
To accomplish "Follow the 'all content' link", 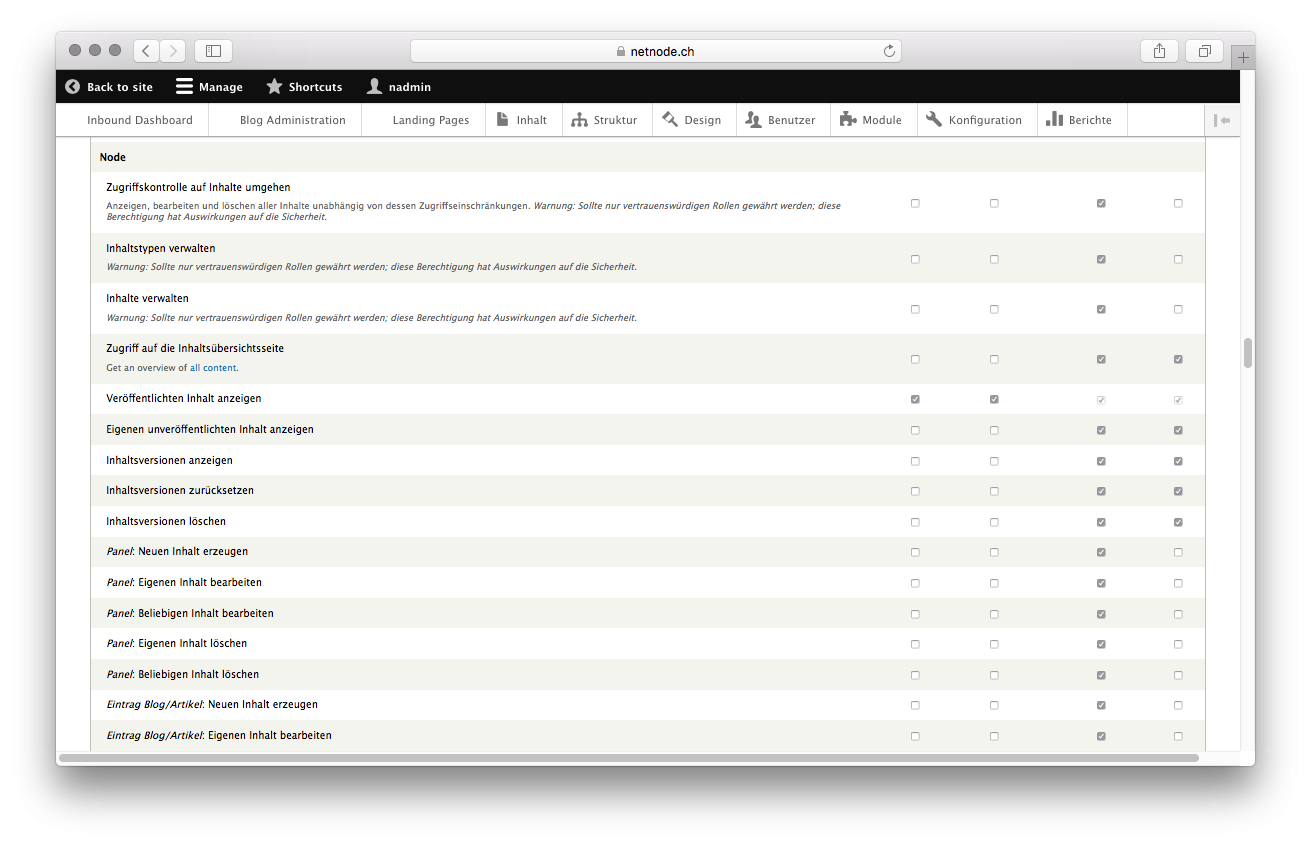I will 213,368.
